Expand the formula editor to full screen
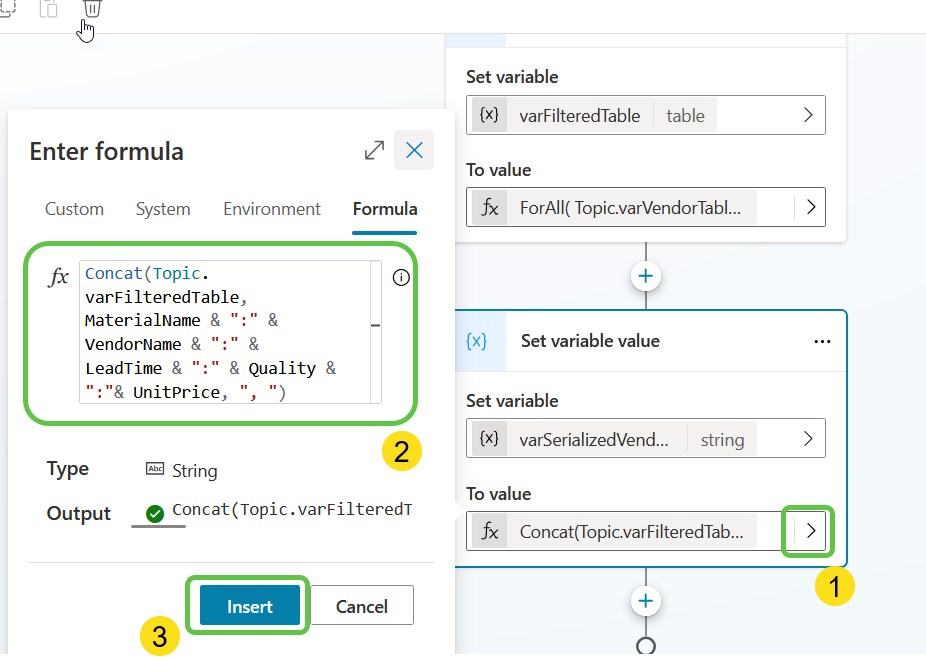 point(374,150)
